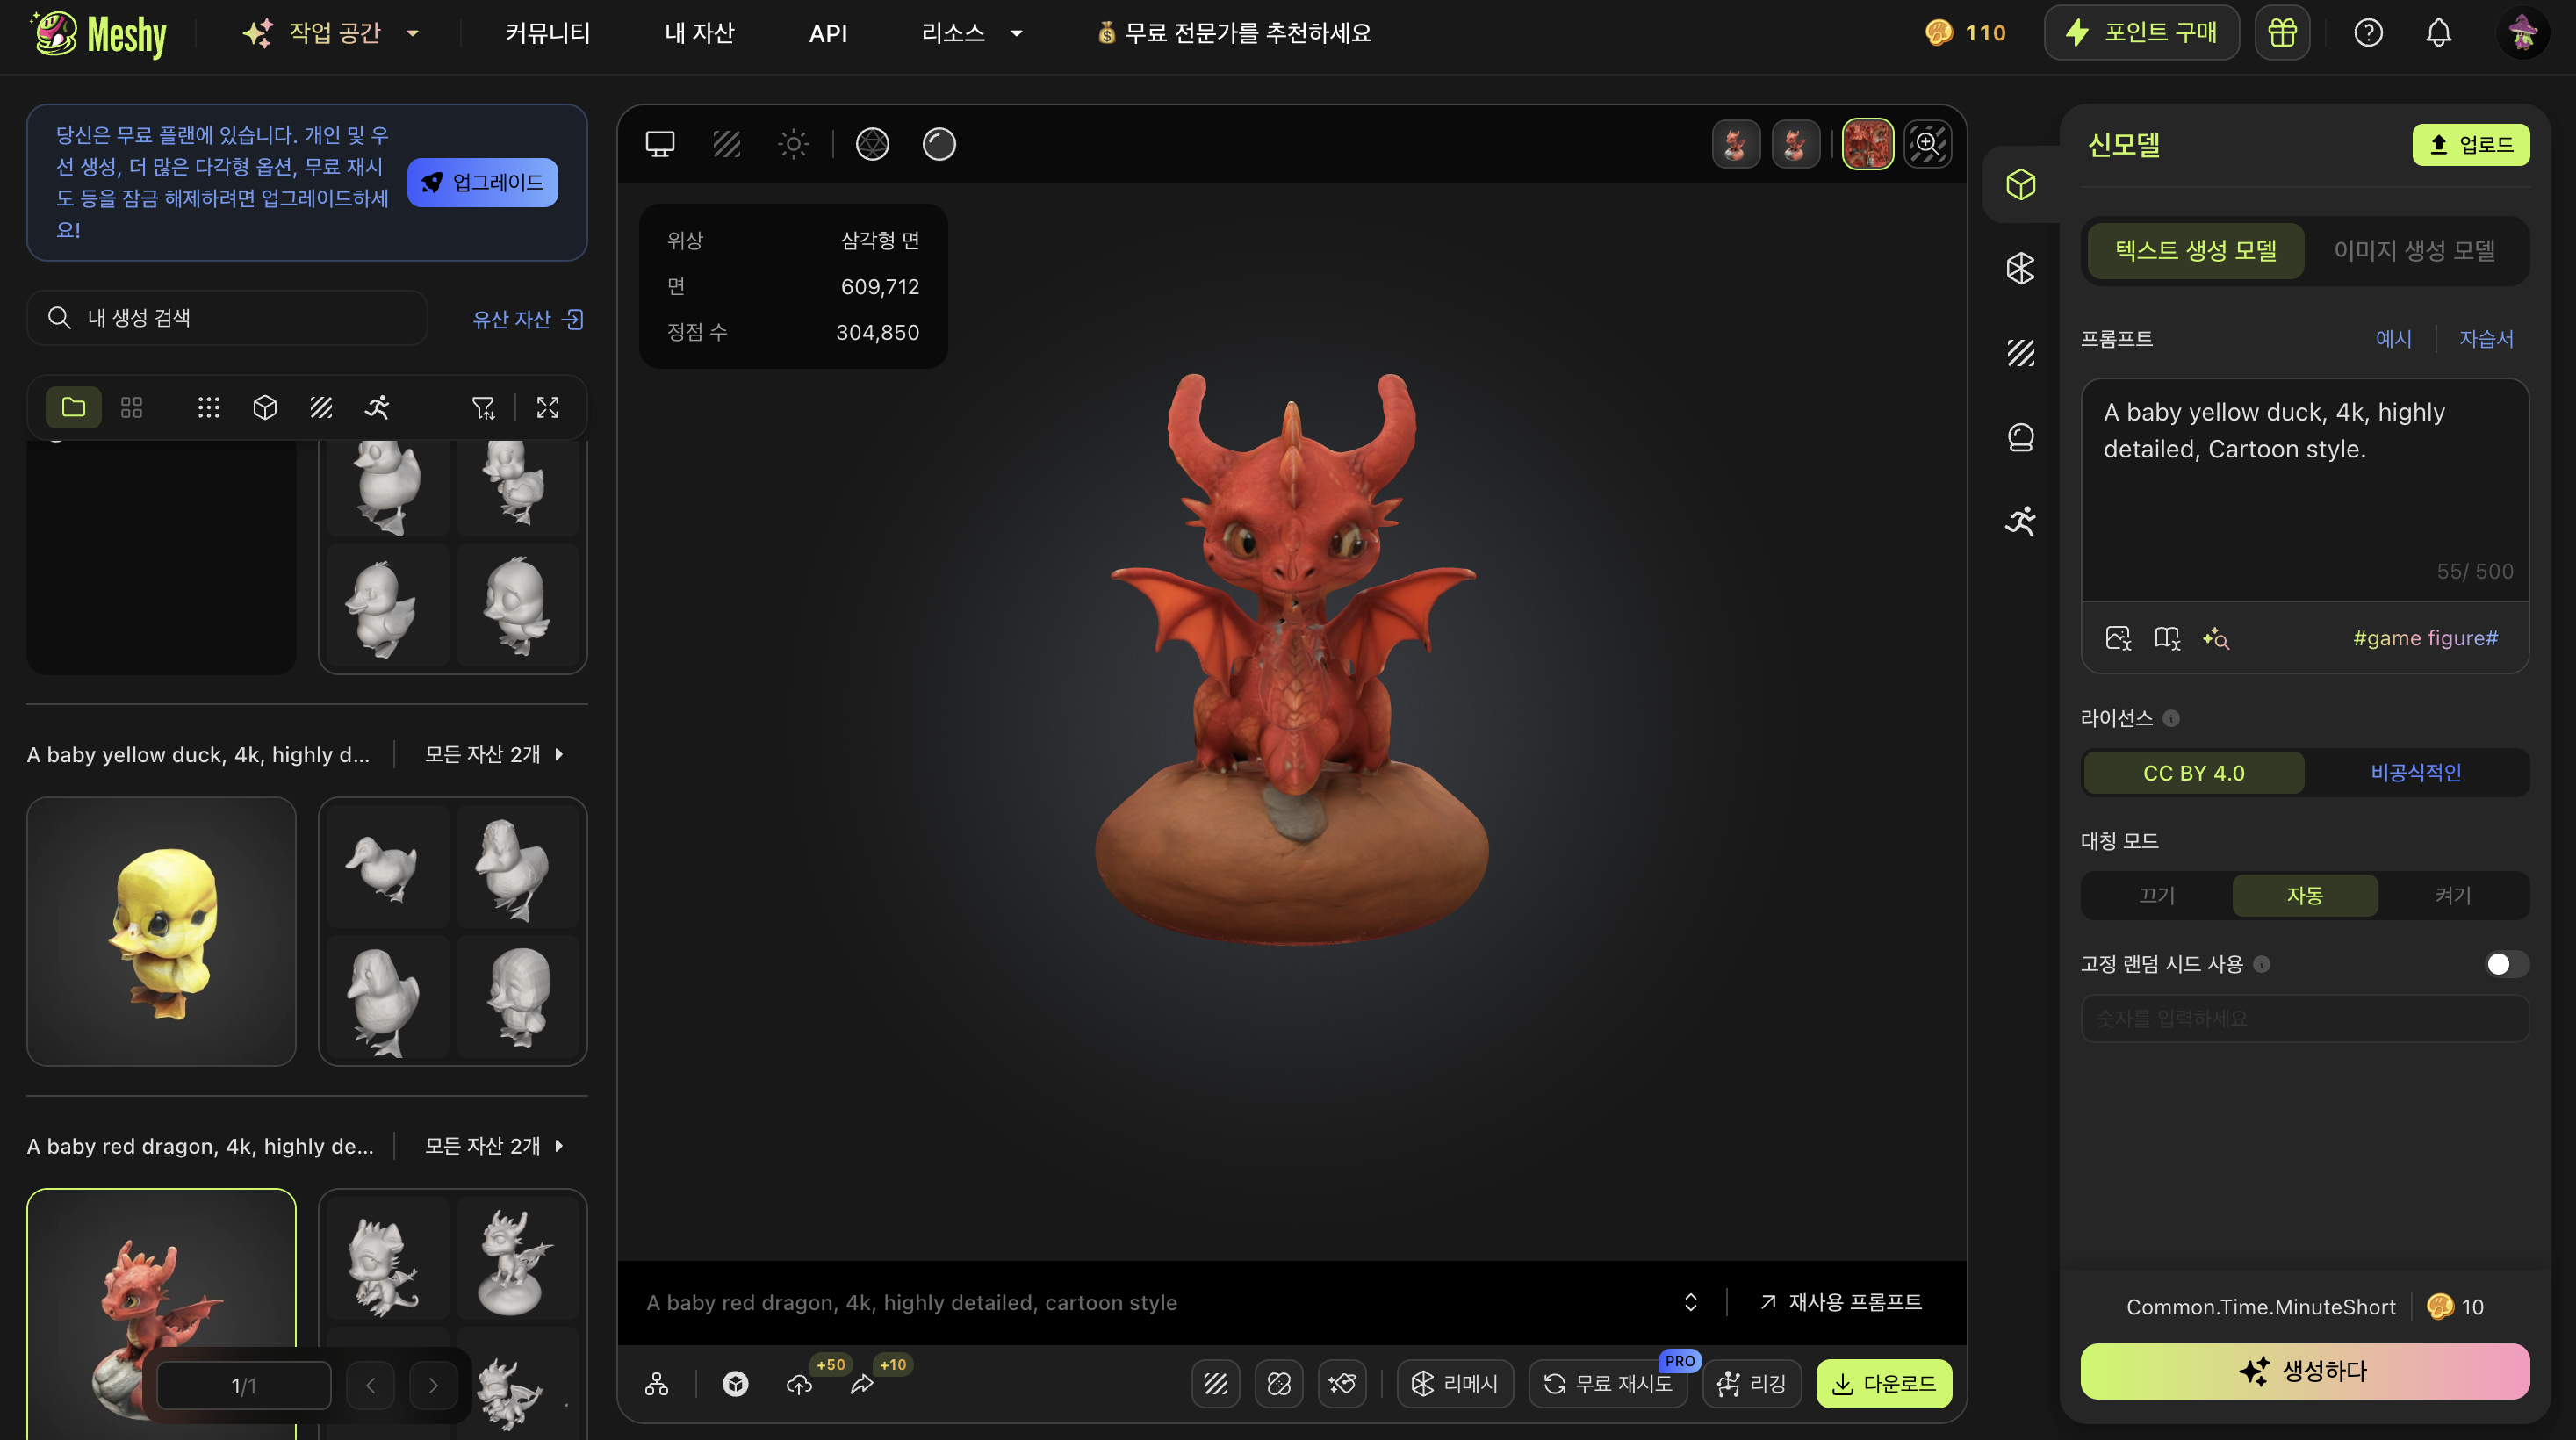Select the folder view icon

tap(73, 407)
